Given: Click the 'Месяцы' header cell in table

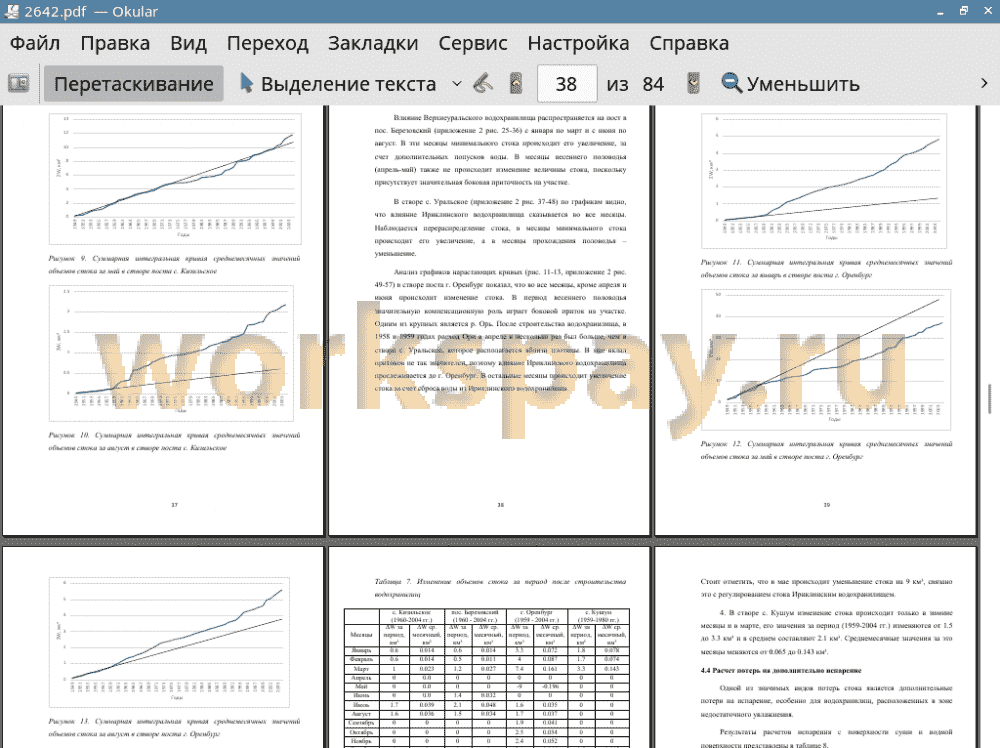Looking at the screenshot, I should 362,634.
